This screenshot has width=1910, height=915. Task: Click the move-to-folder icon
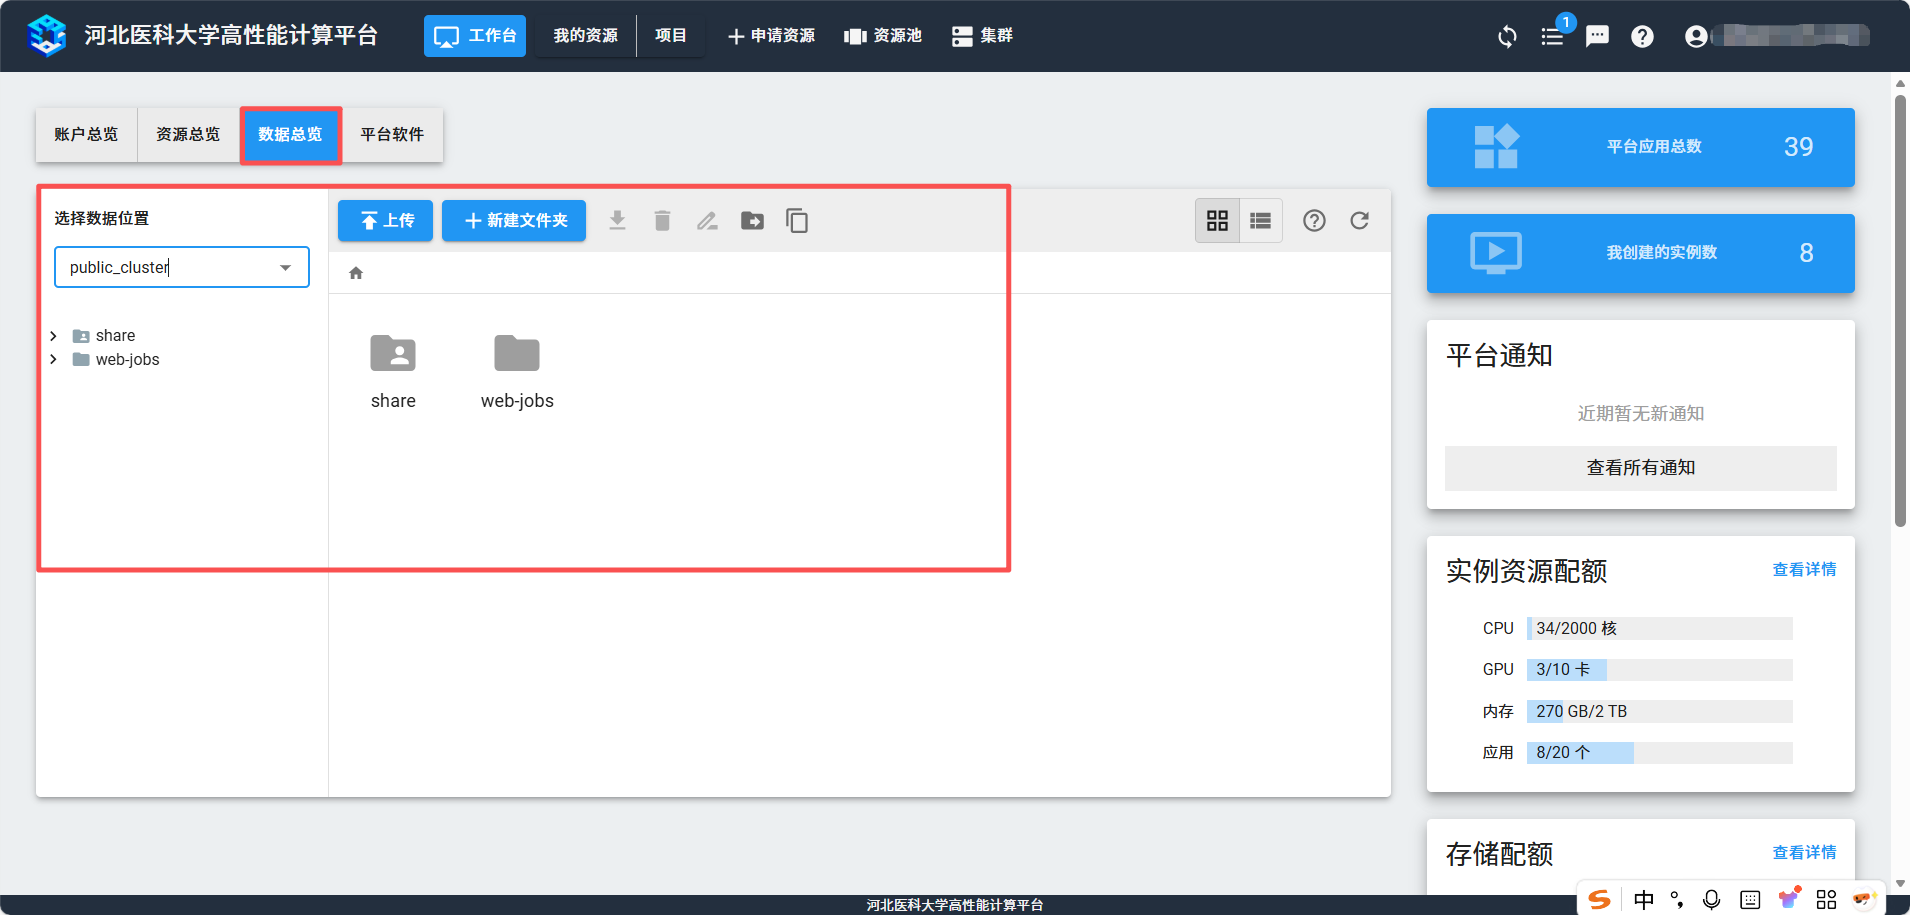tap(752, 220)
